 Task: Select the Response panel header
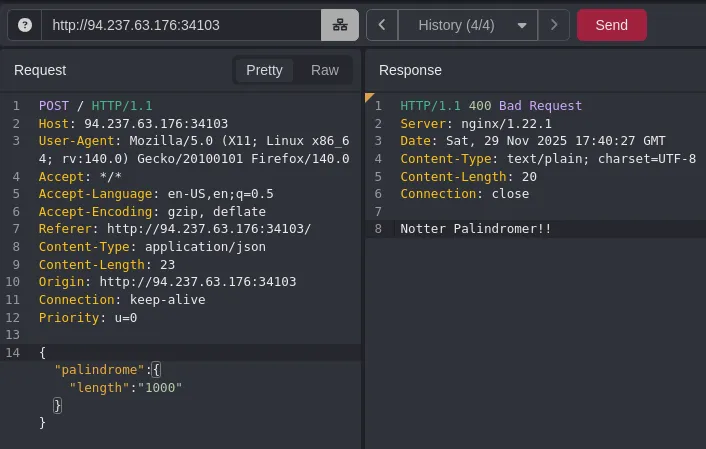pos(410,70)
